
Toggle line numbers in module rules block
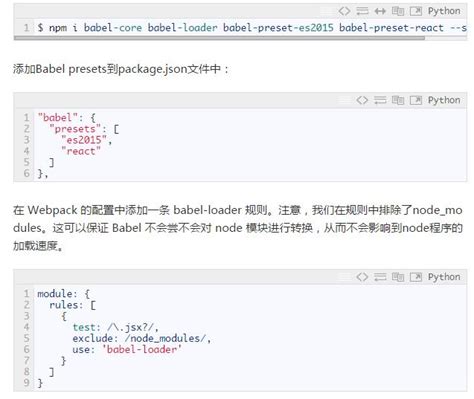point(380,277)
